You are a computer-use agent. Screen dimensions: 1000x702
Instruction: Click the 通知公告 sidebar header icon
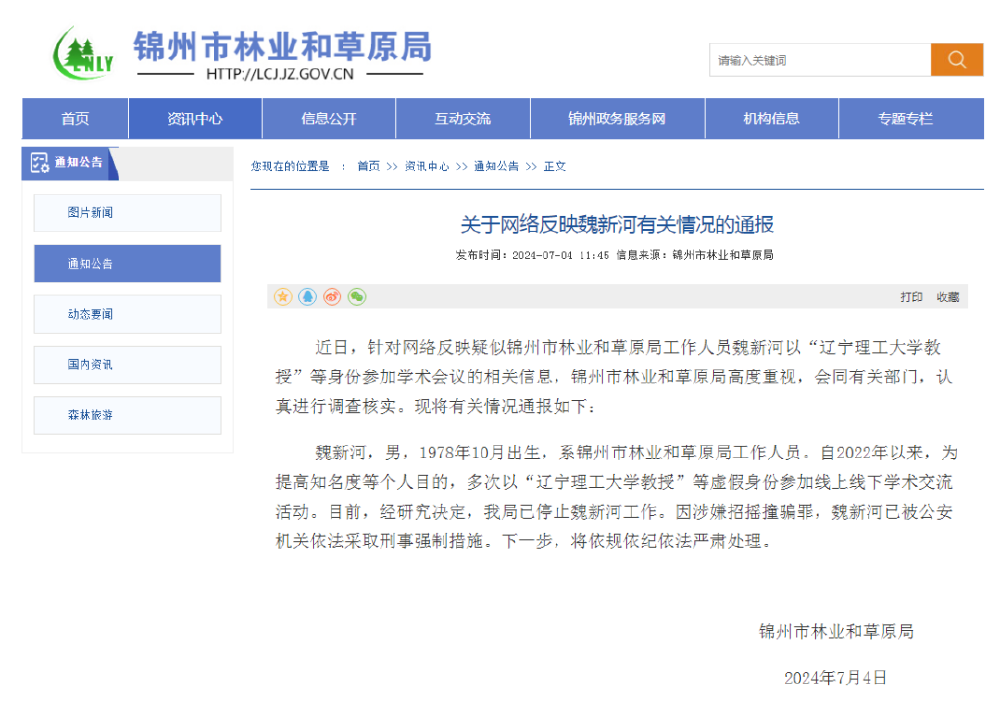click(40, 163)
